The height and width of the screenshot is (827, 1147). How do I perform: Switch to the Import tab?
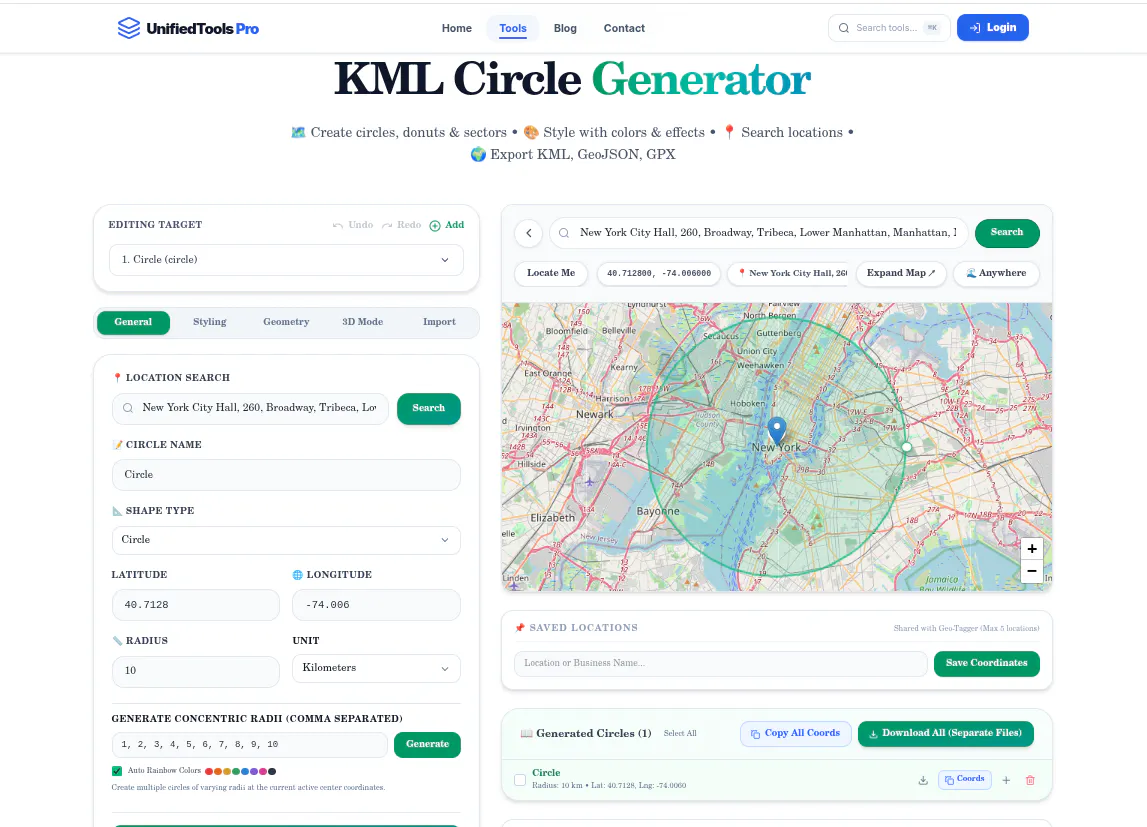coord(439,322)
